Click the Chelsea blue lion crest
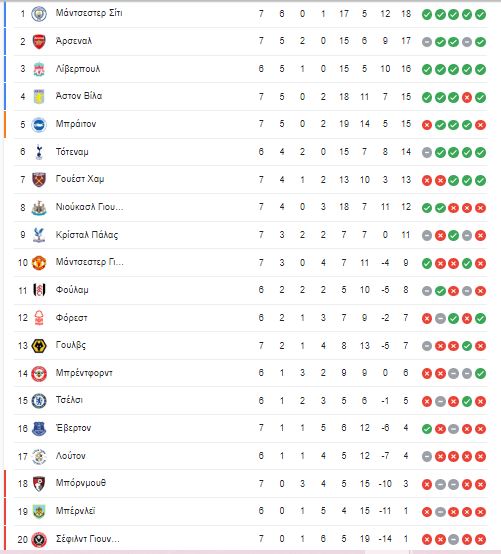501x554 pixels. tap(39, 401)
